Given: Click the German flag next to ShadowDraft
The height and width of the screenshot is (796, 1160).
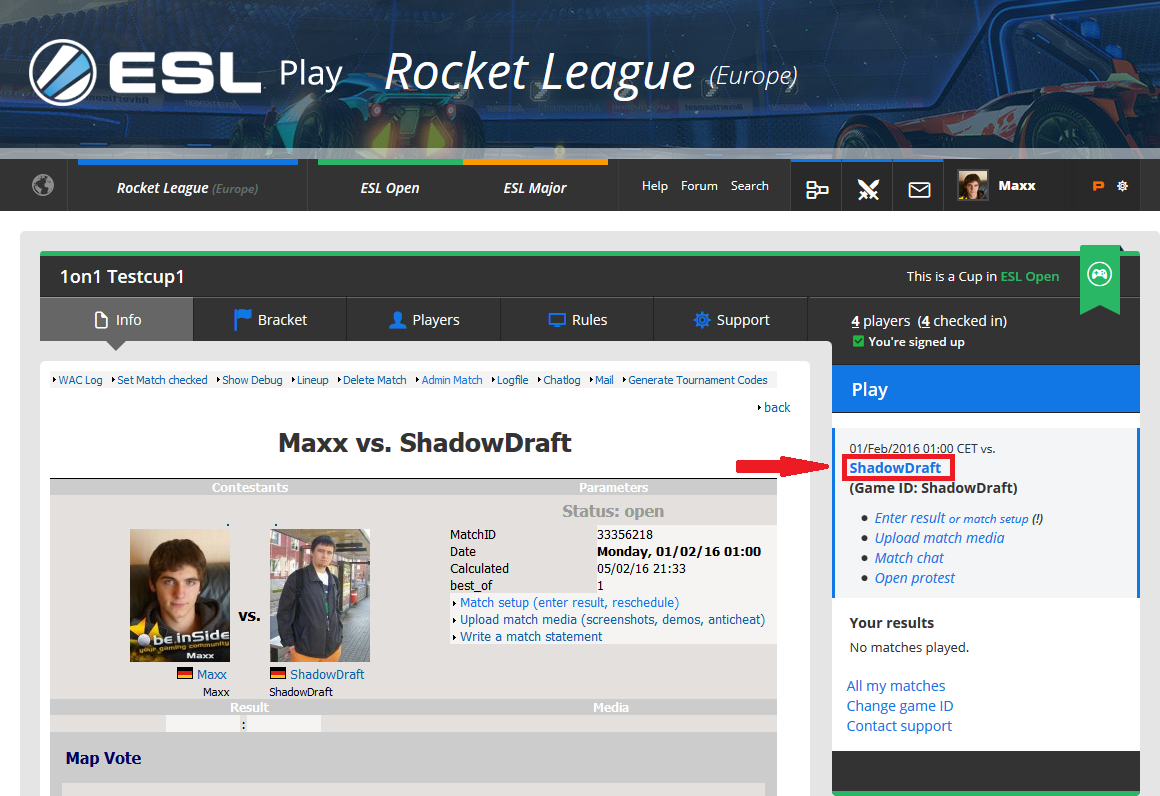Looking at the screenshot, I should [277, 673].
